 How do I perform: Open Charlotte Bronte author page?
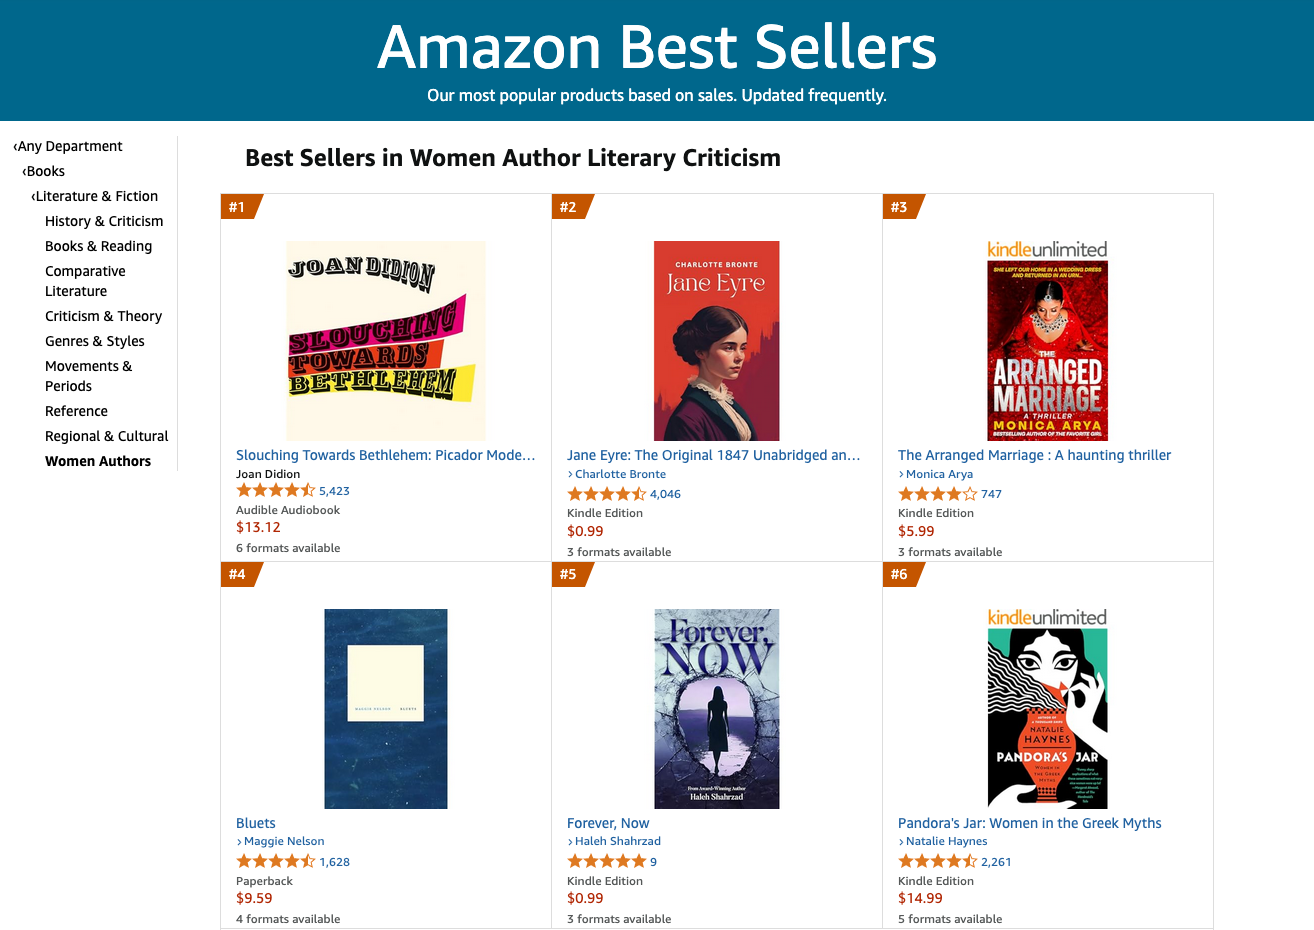tap(620, 474)
